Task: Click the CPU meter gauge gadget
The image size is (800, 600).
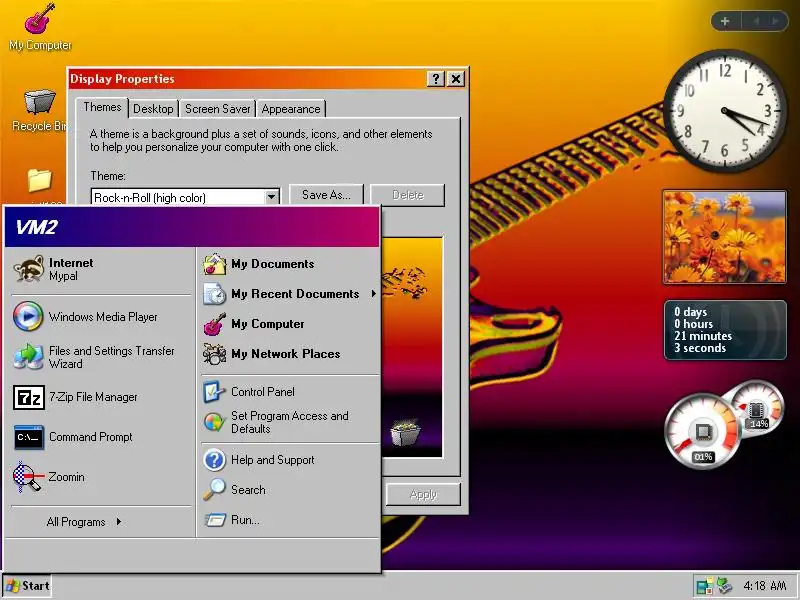Action: pyautogui.click(x=703, y=432)
